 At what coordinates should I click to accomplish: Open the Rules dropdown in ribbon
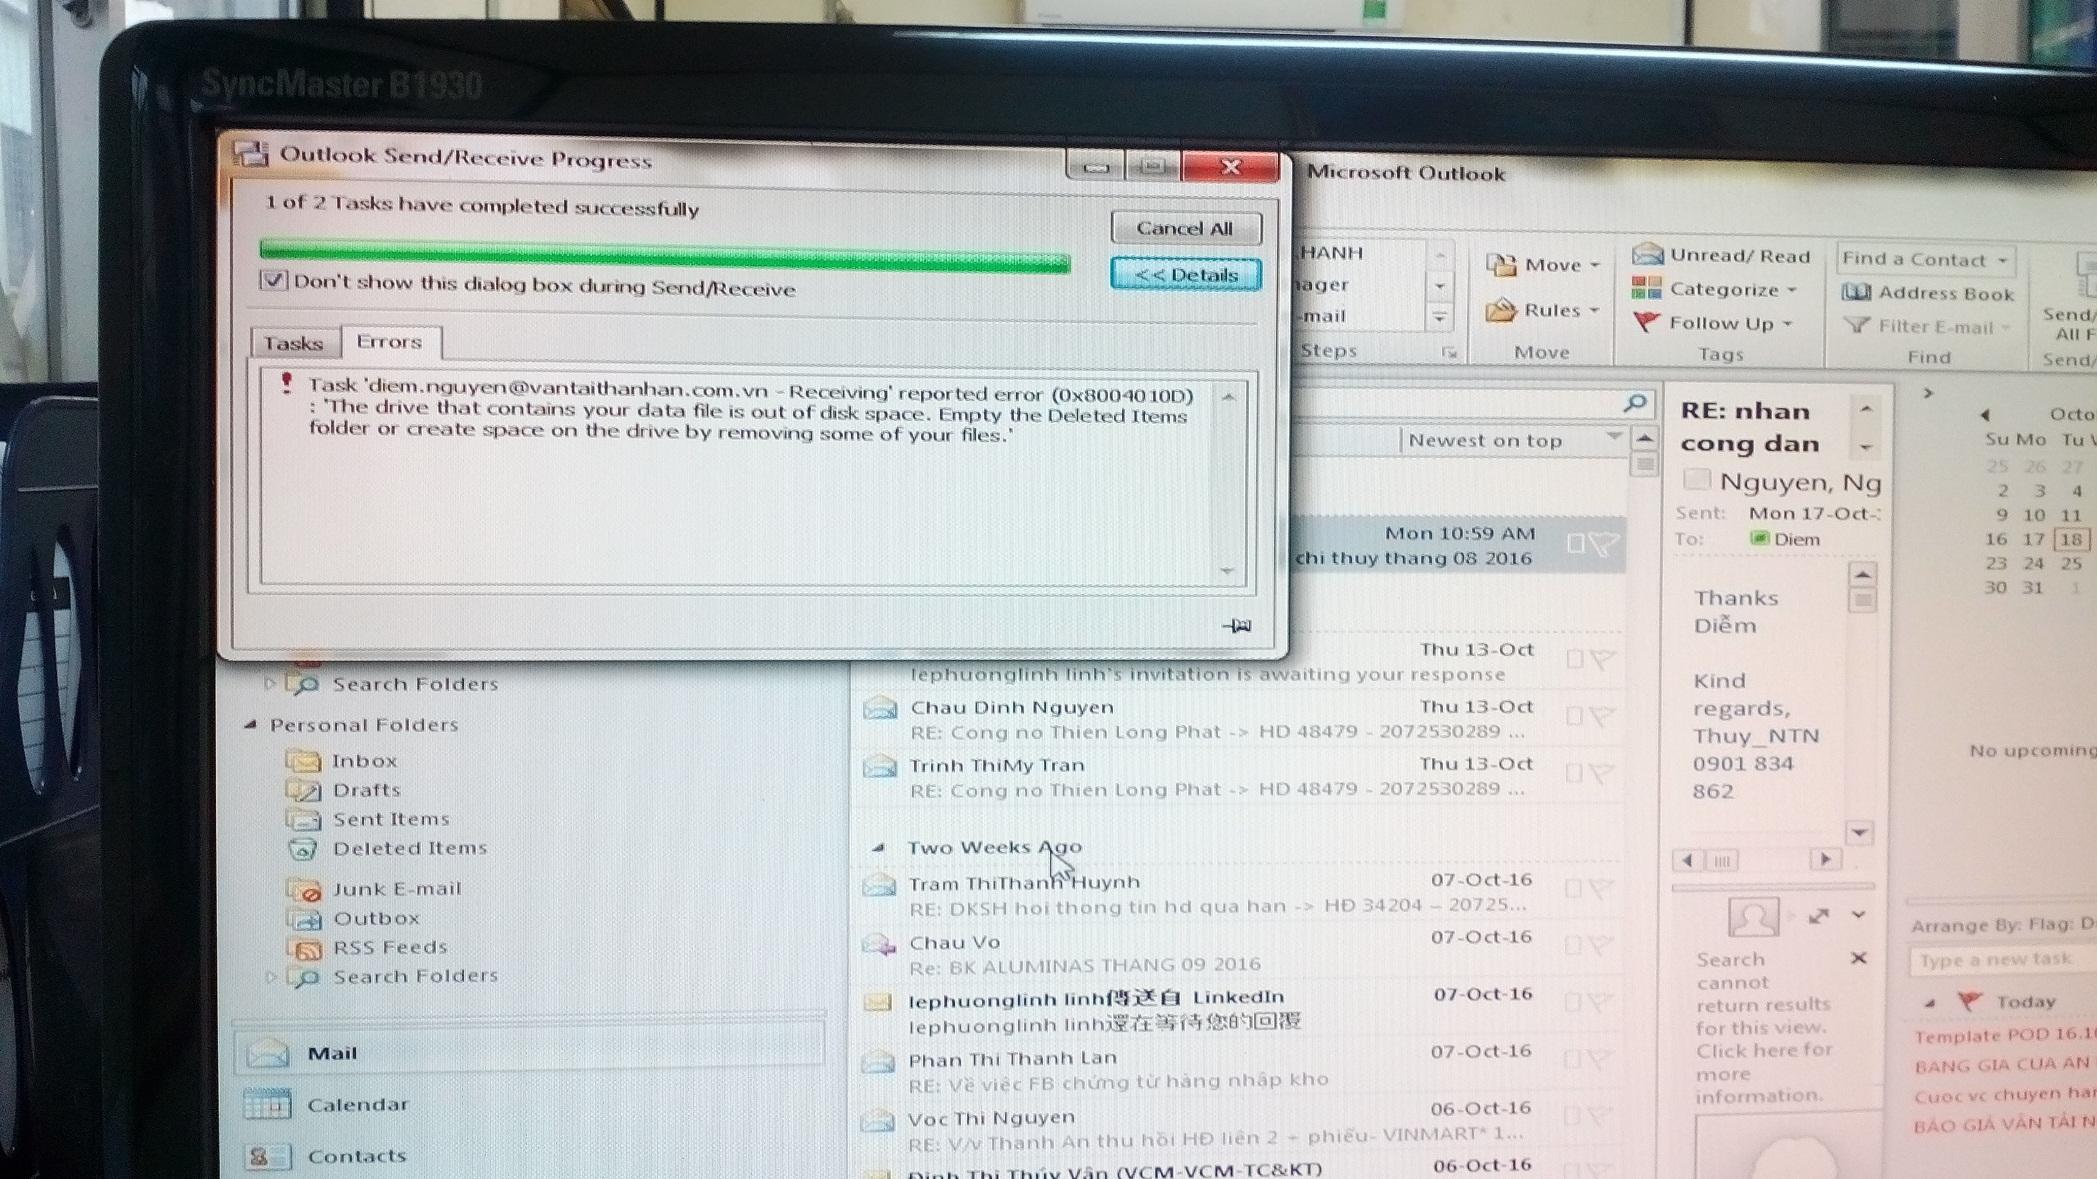coord(1543,311)
